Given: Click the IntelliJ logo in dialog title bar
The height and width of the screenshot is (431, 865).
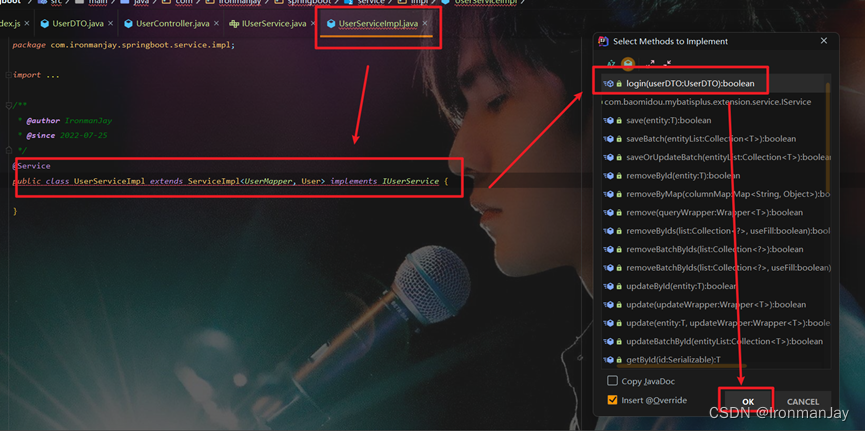Looking at the screenshot, I should pos(603,41).
